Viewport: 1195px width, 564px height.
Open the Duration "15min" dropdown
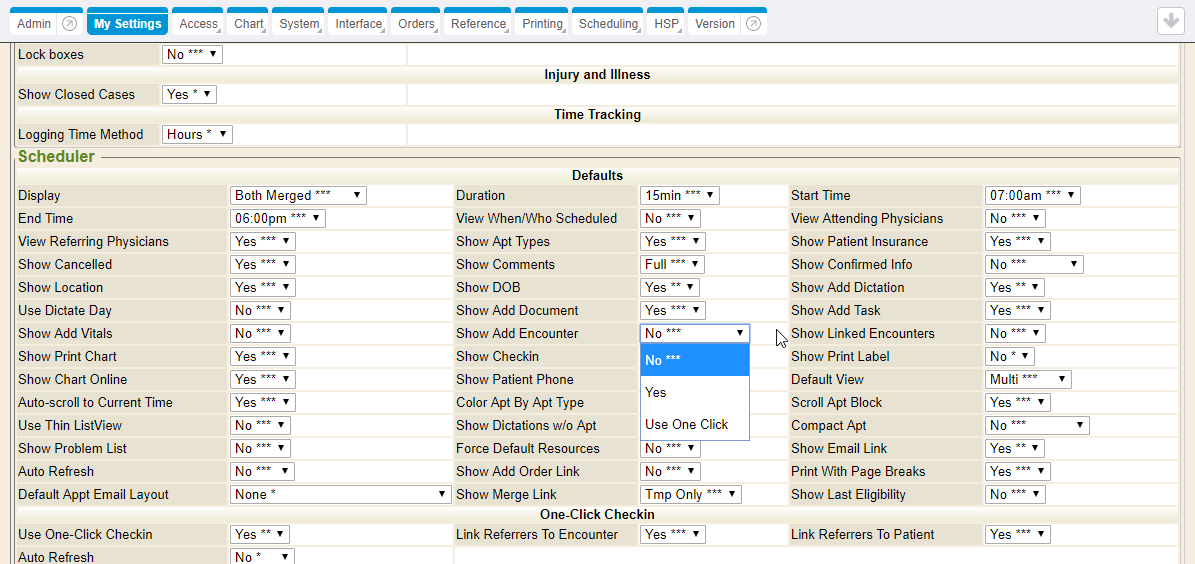(679, 196)
